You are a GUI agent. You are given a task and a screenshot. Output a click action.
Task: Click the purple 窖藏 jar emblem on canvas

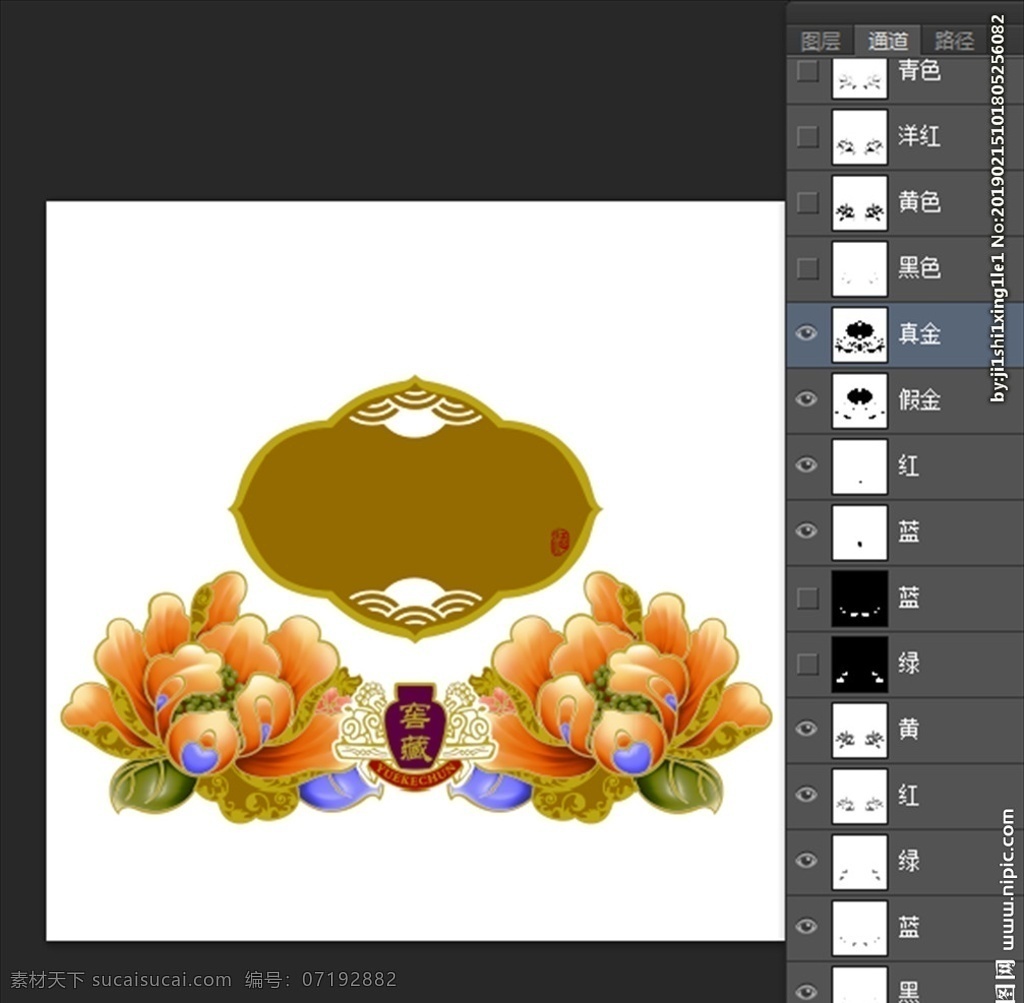415,726
